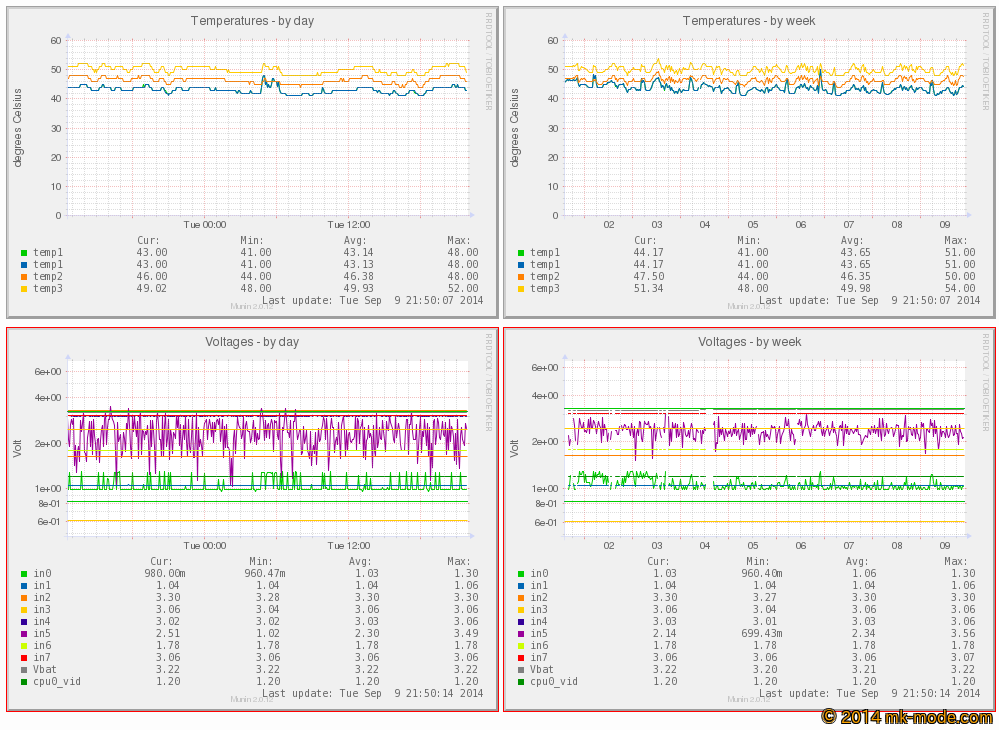Select orange temp2 swatch in weekly temperatures legend
This screenshot has width=999, height=730.
[521, 276]
